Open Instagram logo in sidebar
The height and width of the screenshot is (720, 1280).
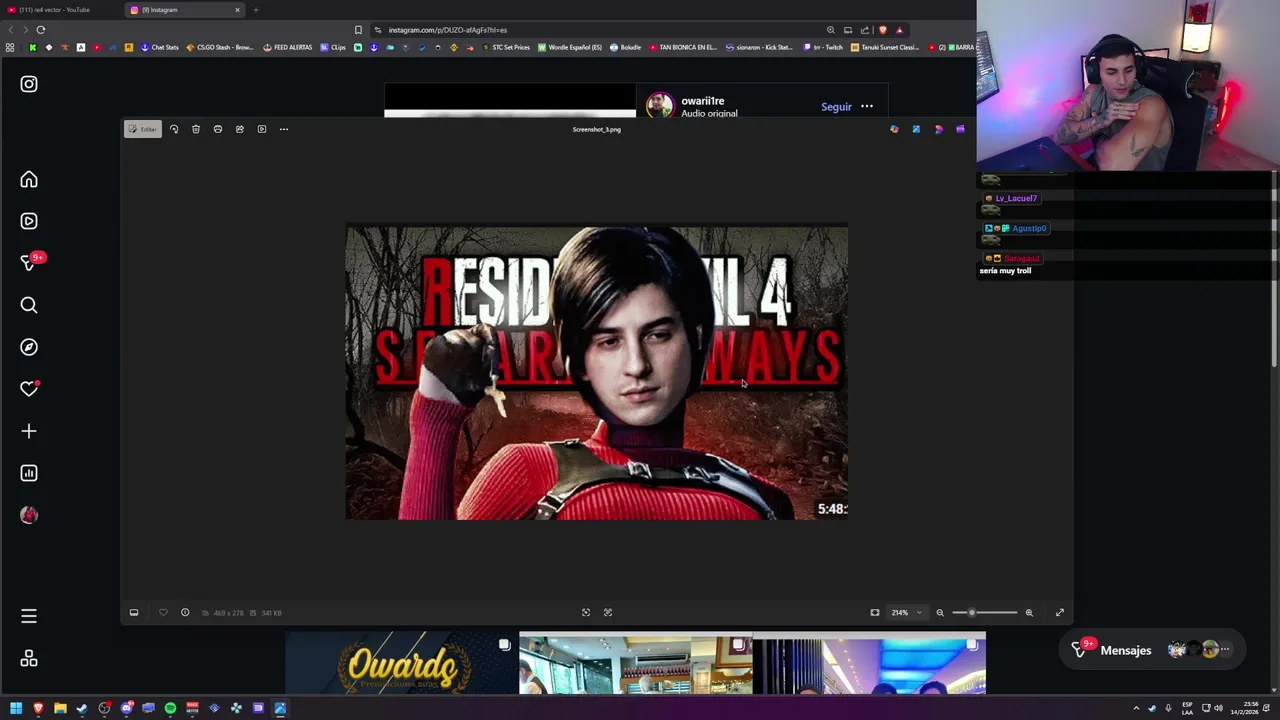click(x=29, y=84)
